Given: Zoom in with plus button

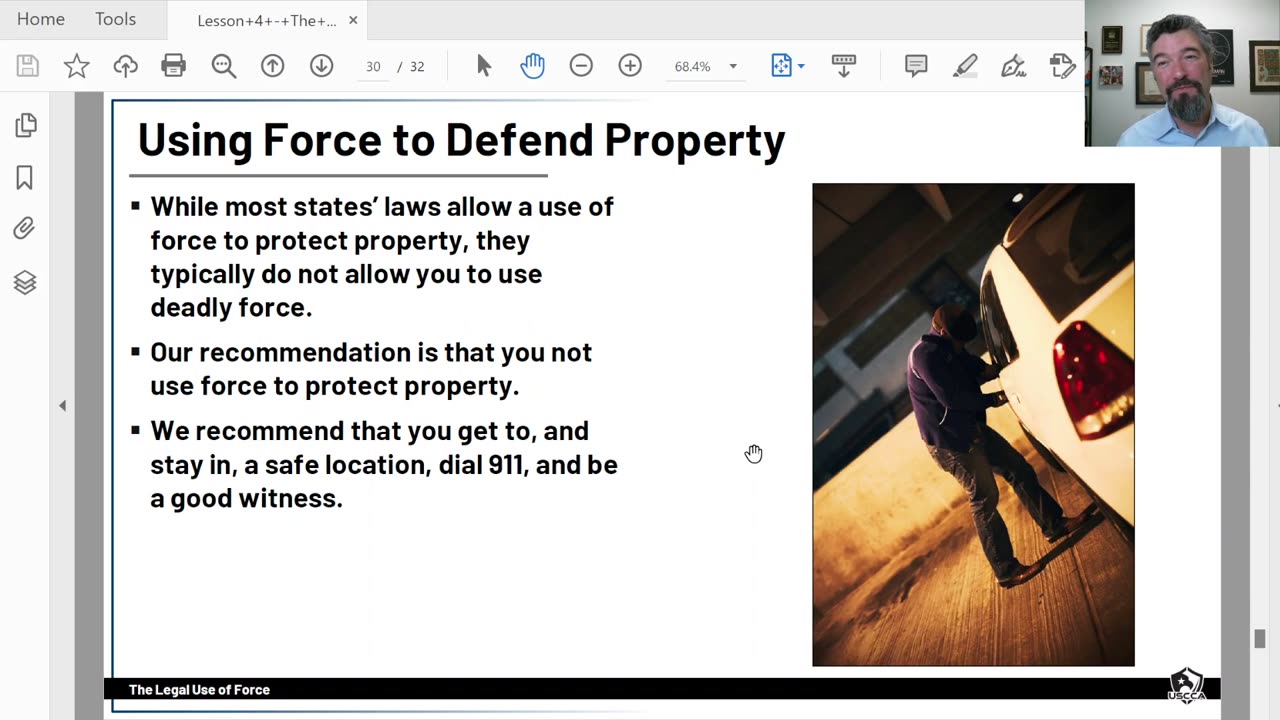Looking at the screenshot, I should pos(630,66).
